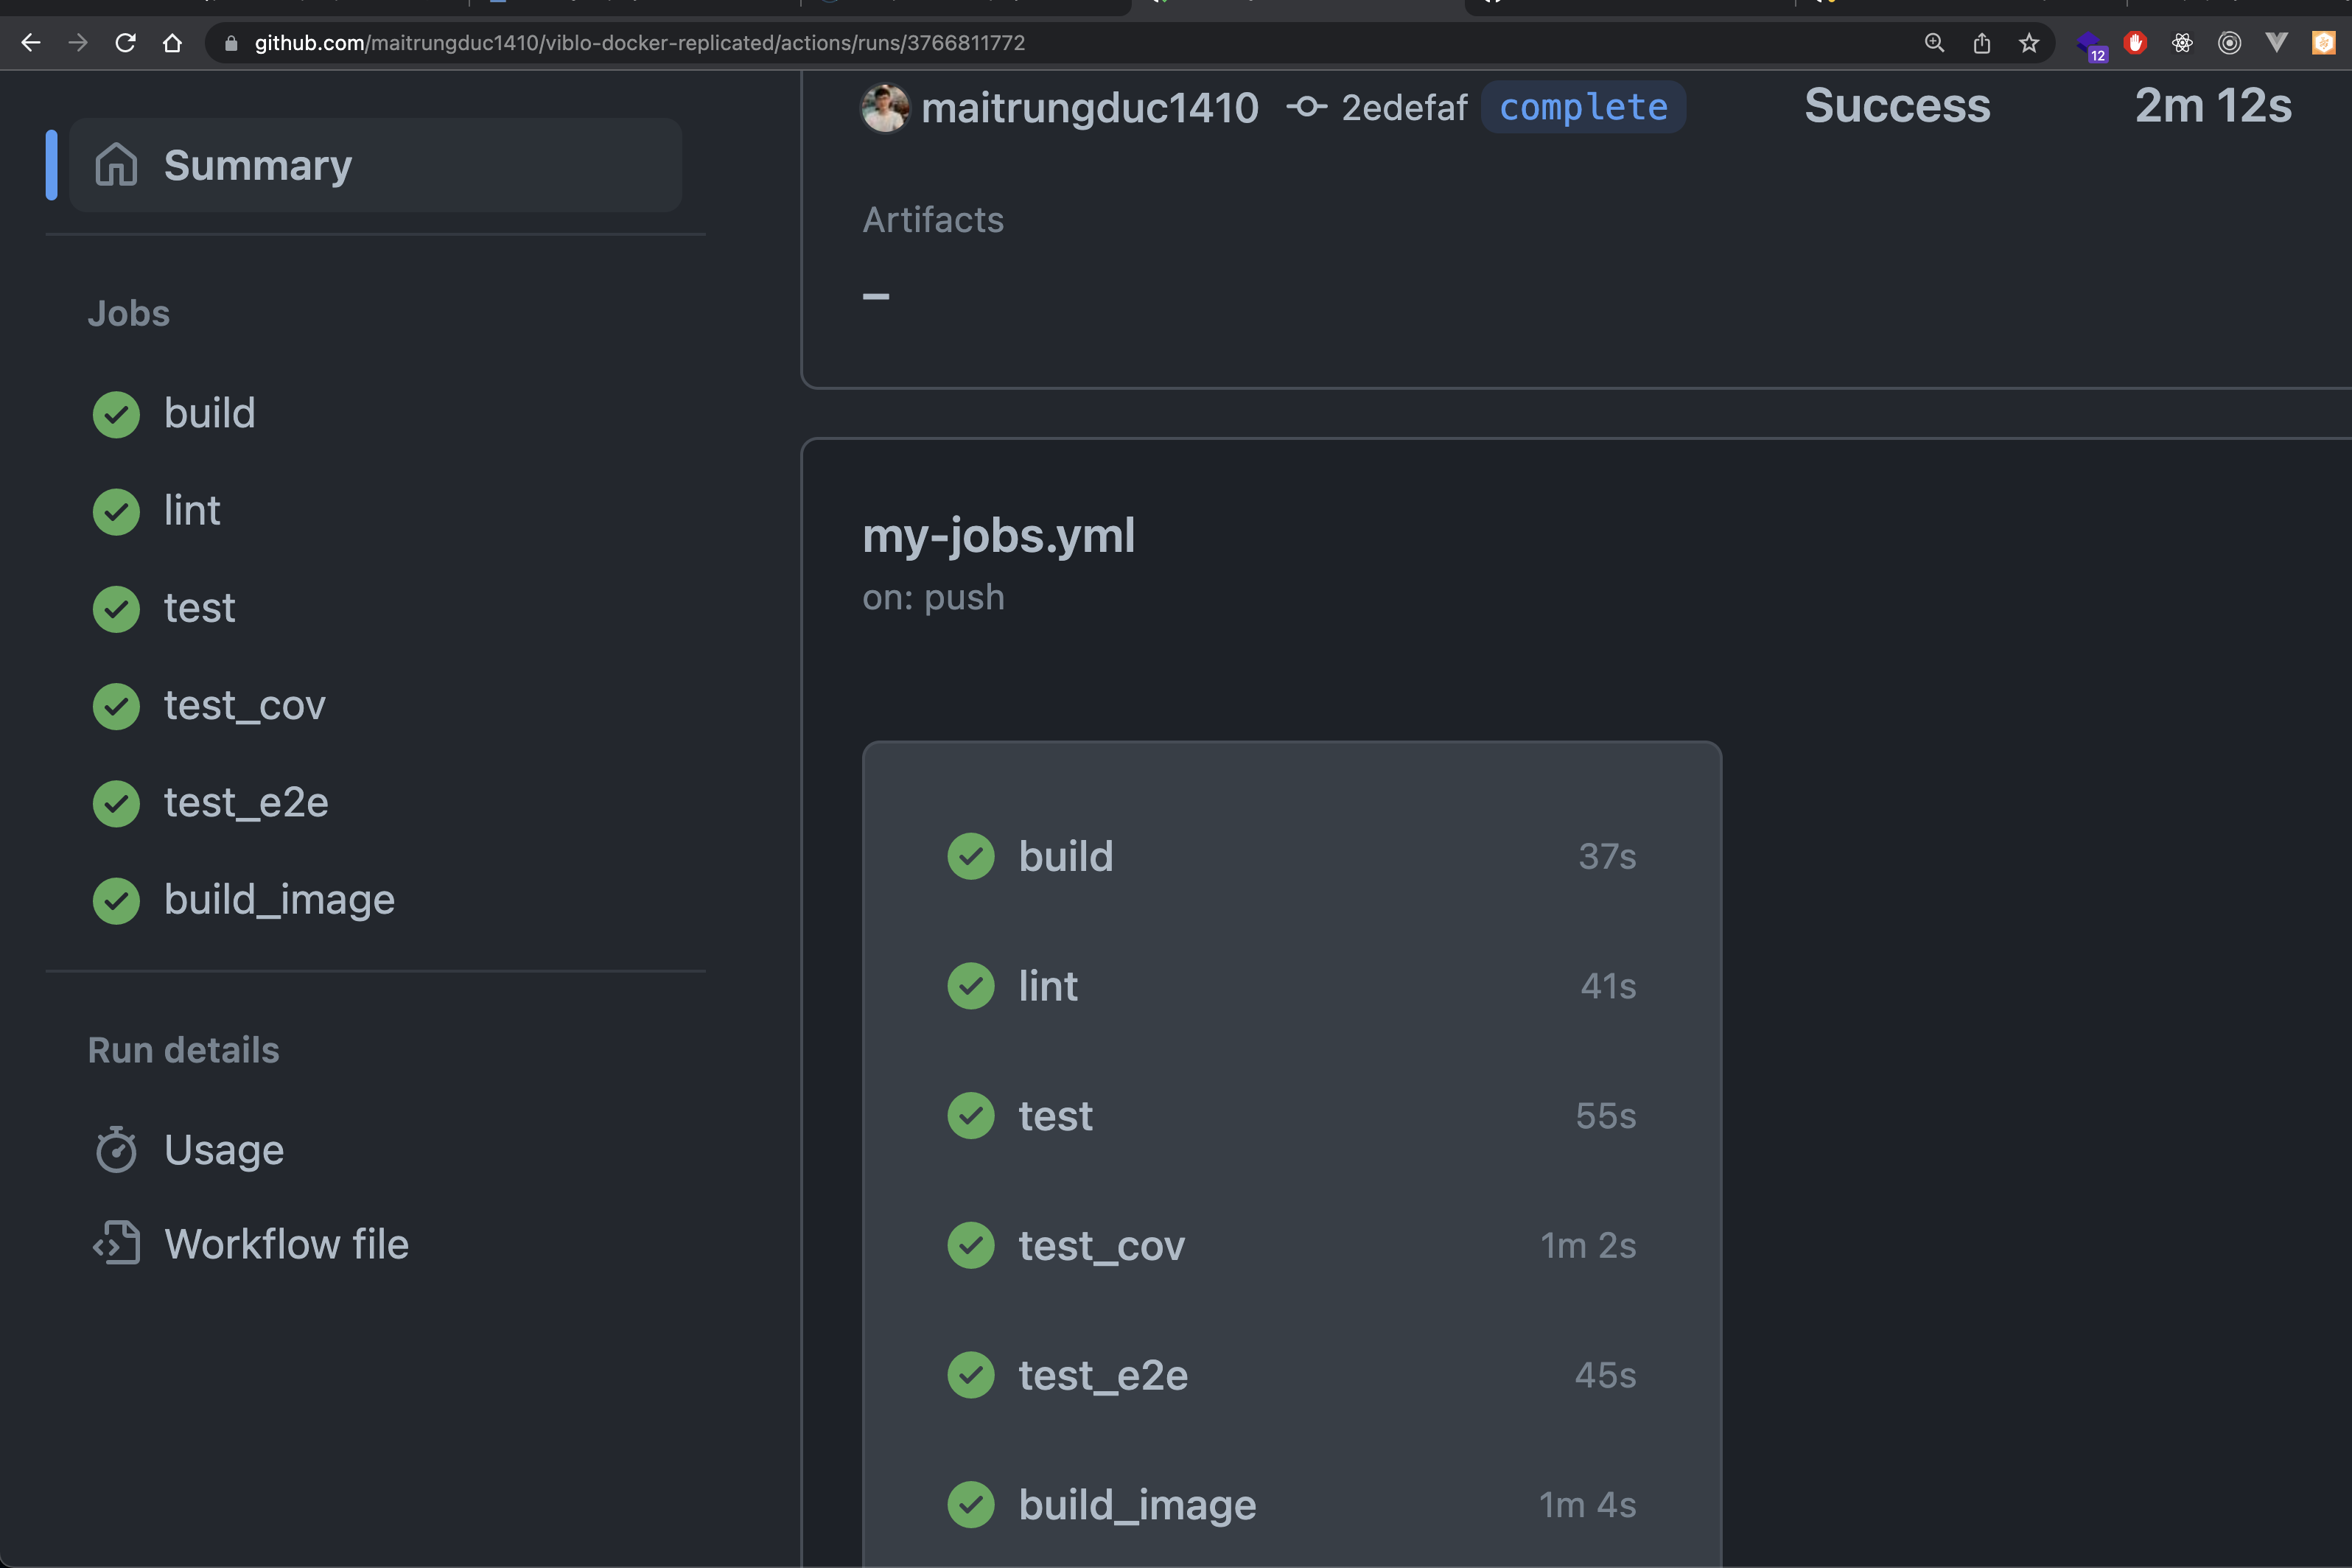Click the Artifacts label
The width and height of the screenshot is (2352, 1568).
point(933,220)
